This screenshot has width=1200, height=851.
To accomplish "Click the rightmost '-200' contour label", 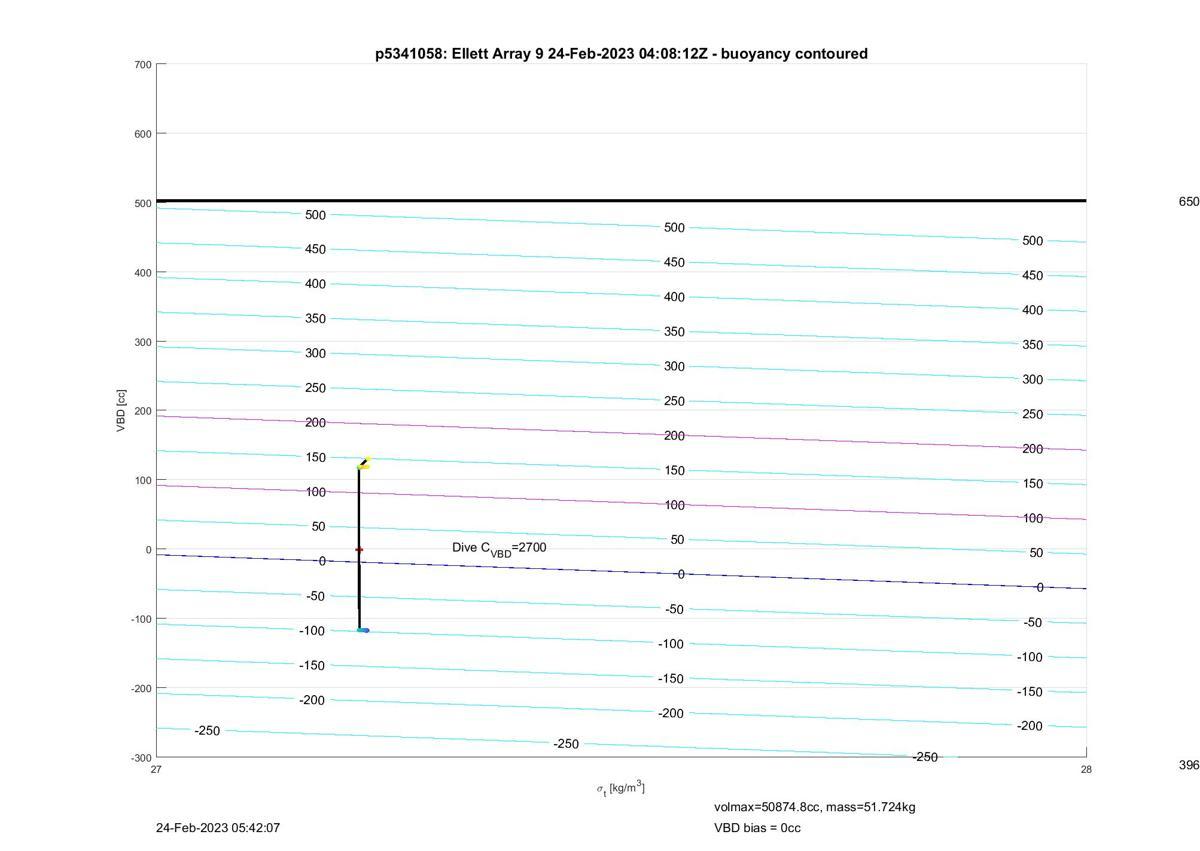I will 1030,727.
